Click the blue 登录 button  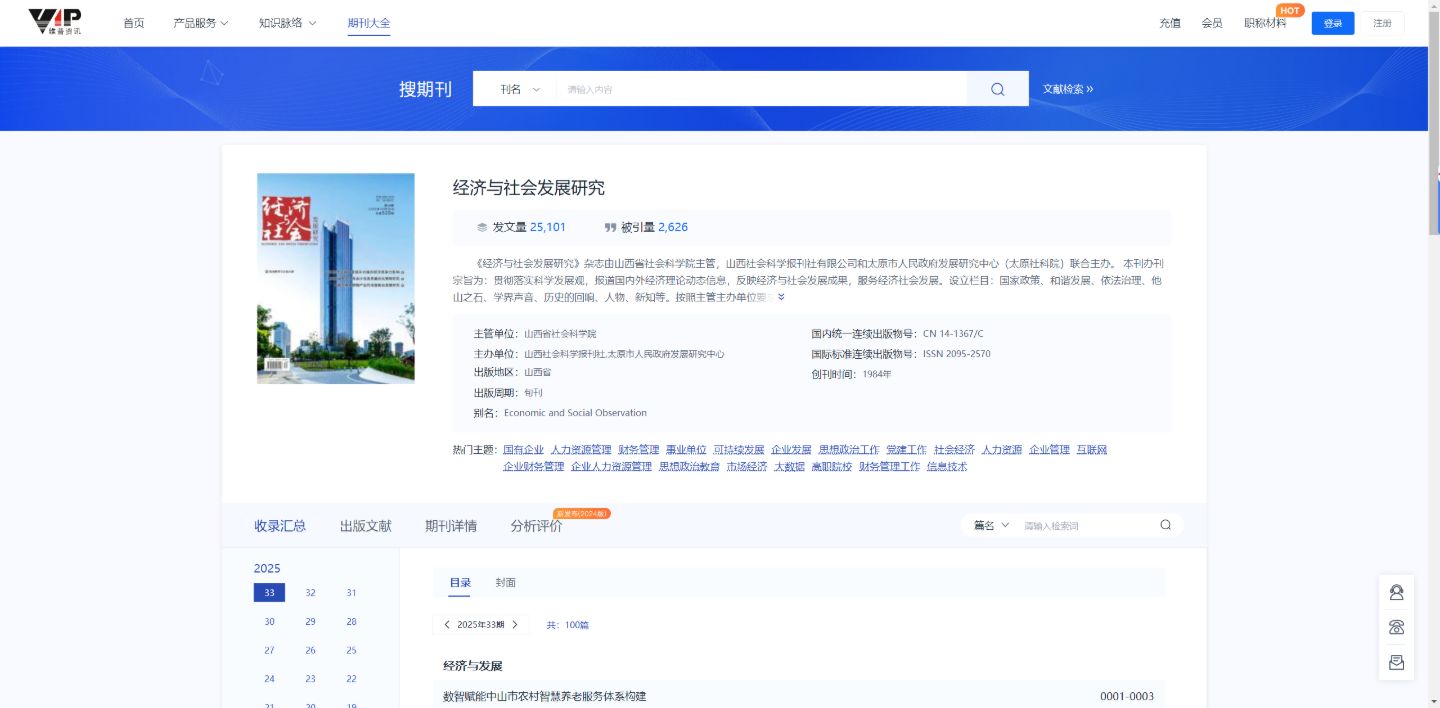point(1332,22)
